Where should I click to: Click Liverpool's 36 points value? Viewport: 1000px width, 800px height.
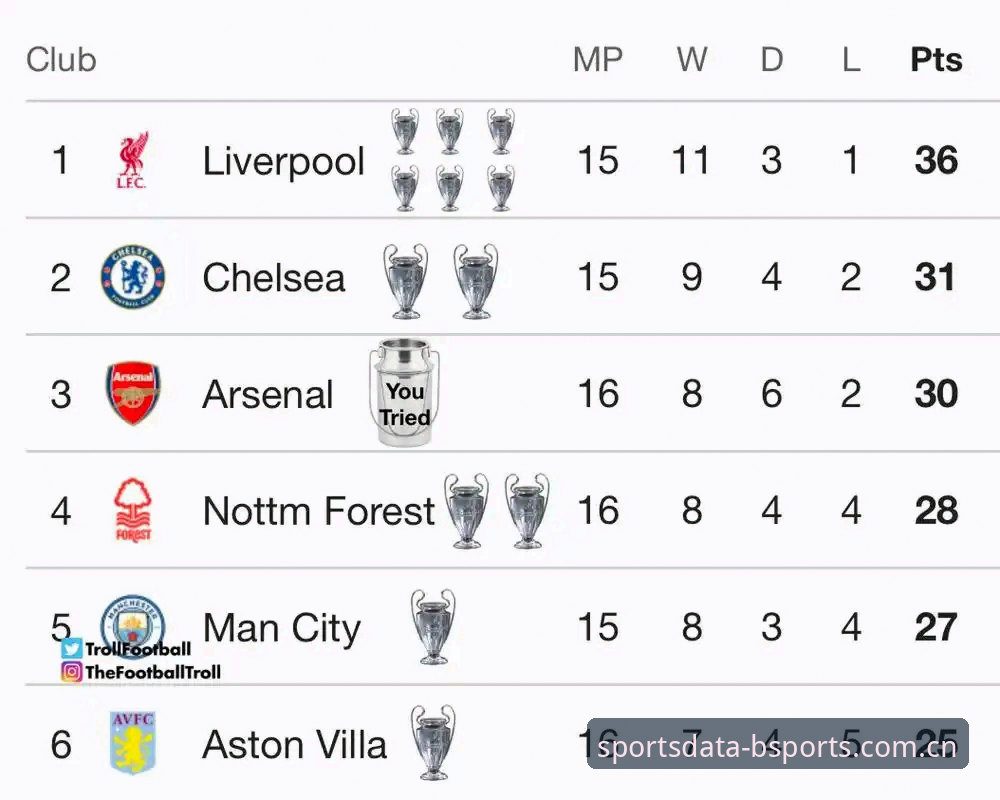pyautogui.click(x=936, y=160)
